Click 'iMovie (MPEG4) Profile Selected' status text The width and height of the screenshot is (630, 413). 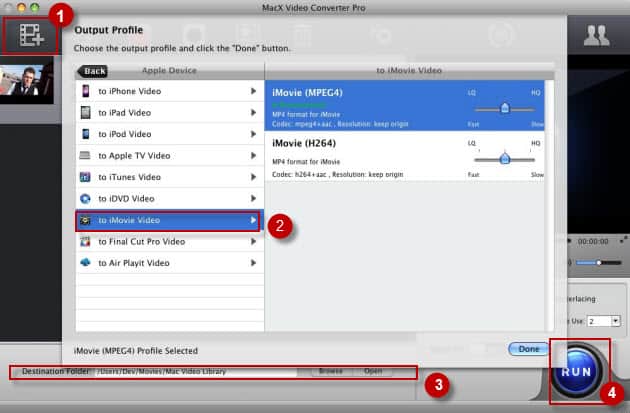click(x=136, y=351)
